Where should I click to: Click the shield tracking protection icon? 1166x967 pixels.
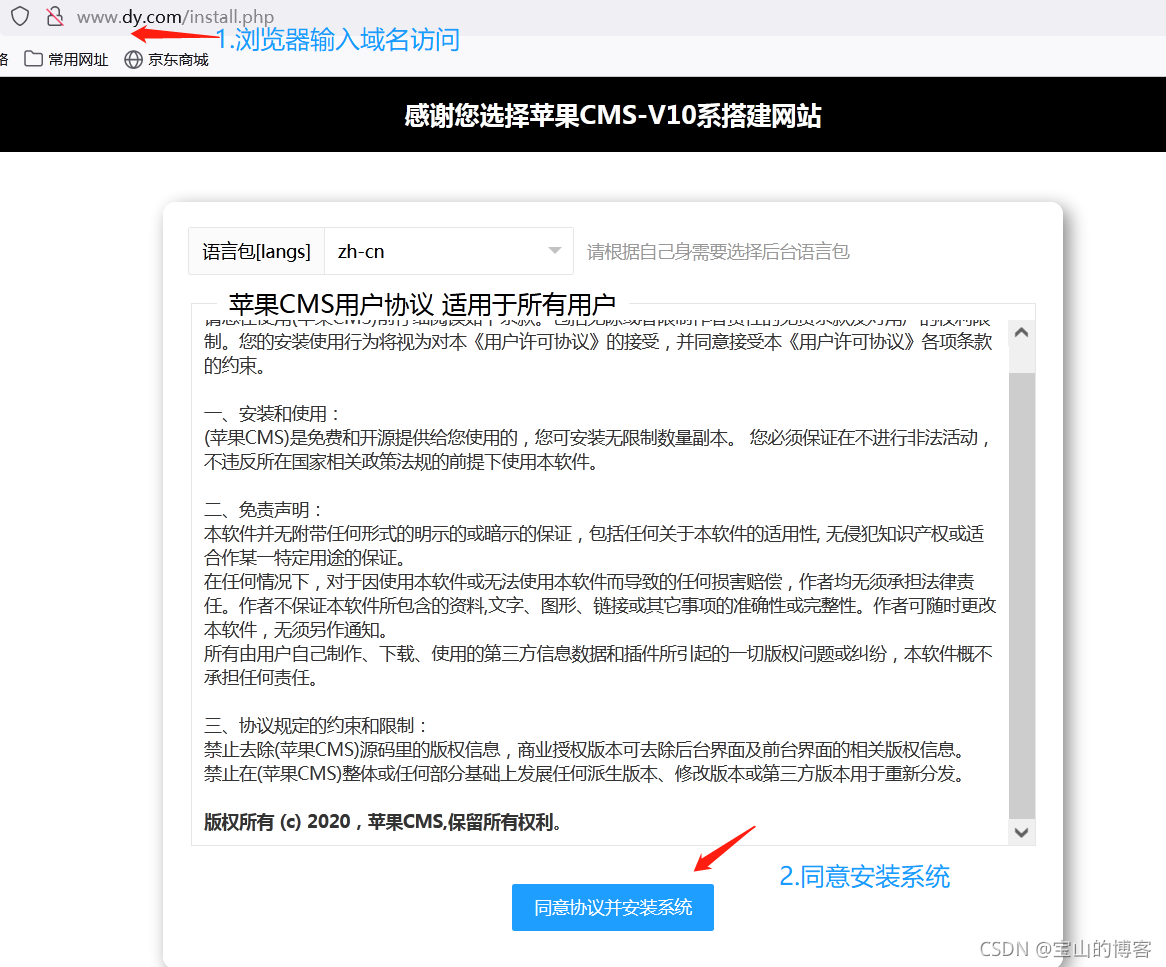pyautogui.click(x=20, y=17)
